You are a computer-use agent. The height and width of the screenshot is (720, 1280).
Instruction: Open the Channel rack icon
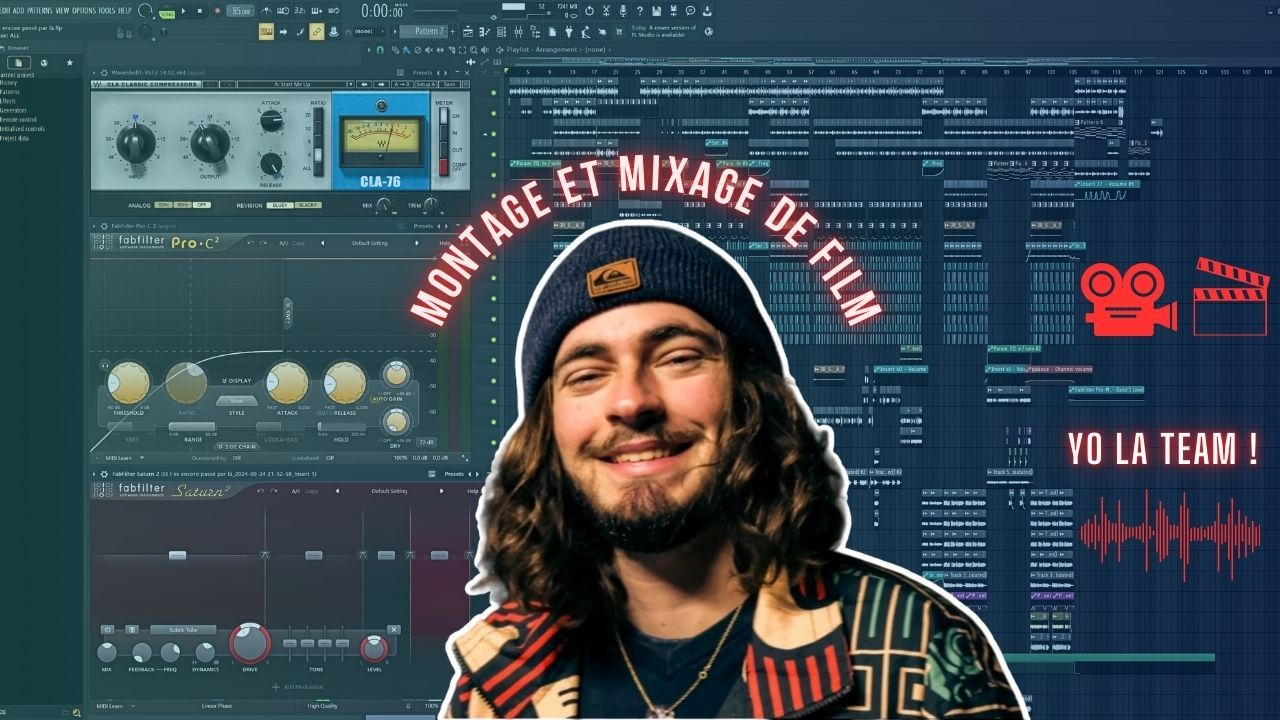pos(501,32)
